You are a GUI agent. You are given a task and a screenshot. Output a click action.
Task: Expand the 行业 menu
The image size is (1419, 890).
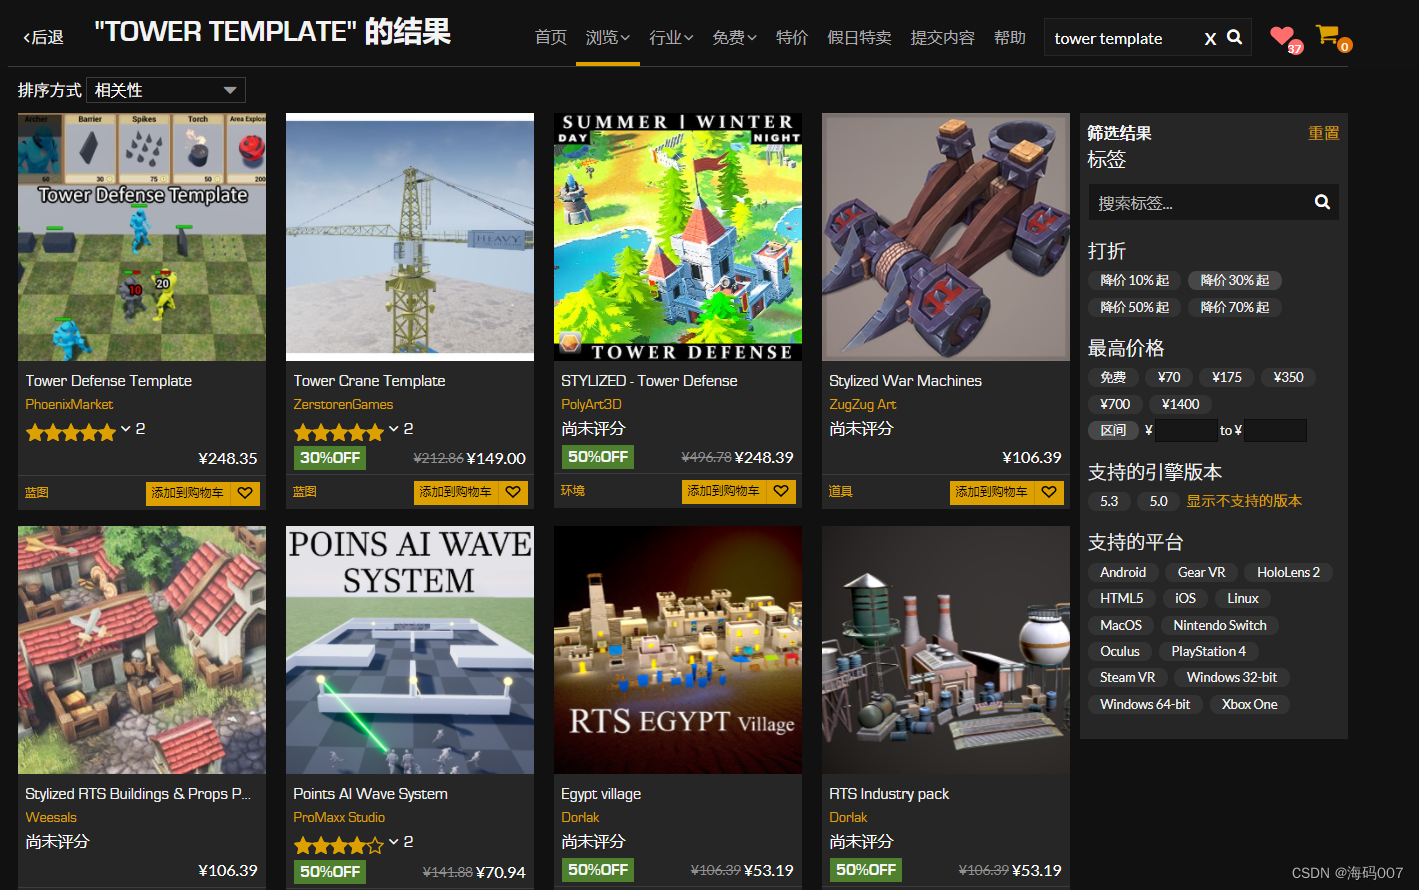pos(671,37)
